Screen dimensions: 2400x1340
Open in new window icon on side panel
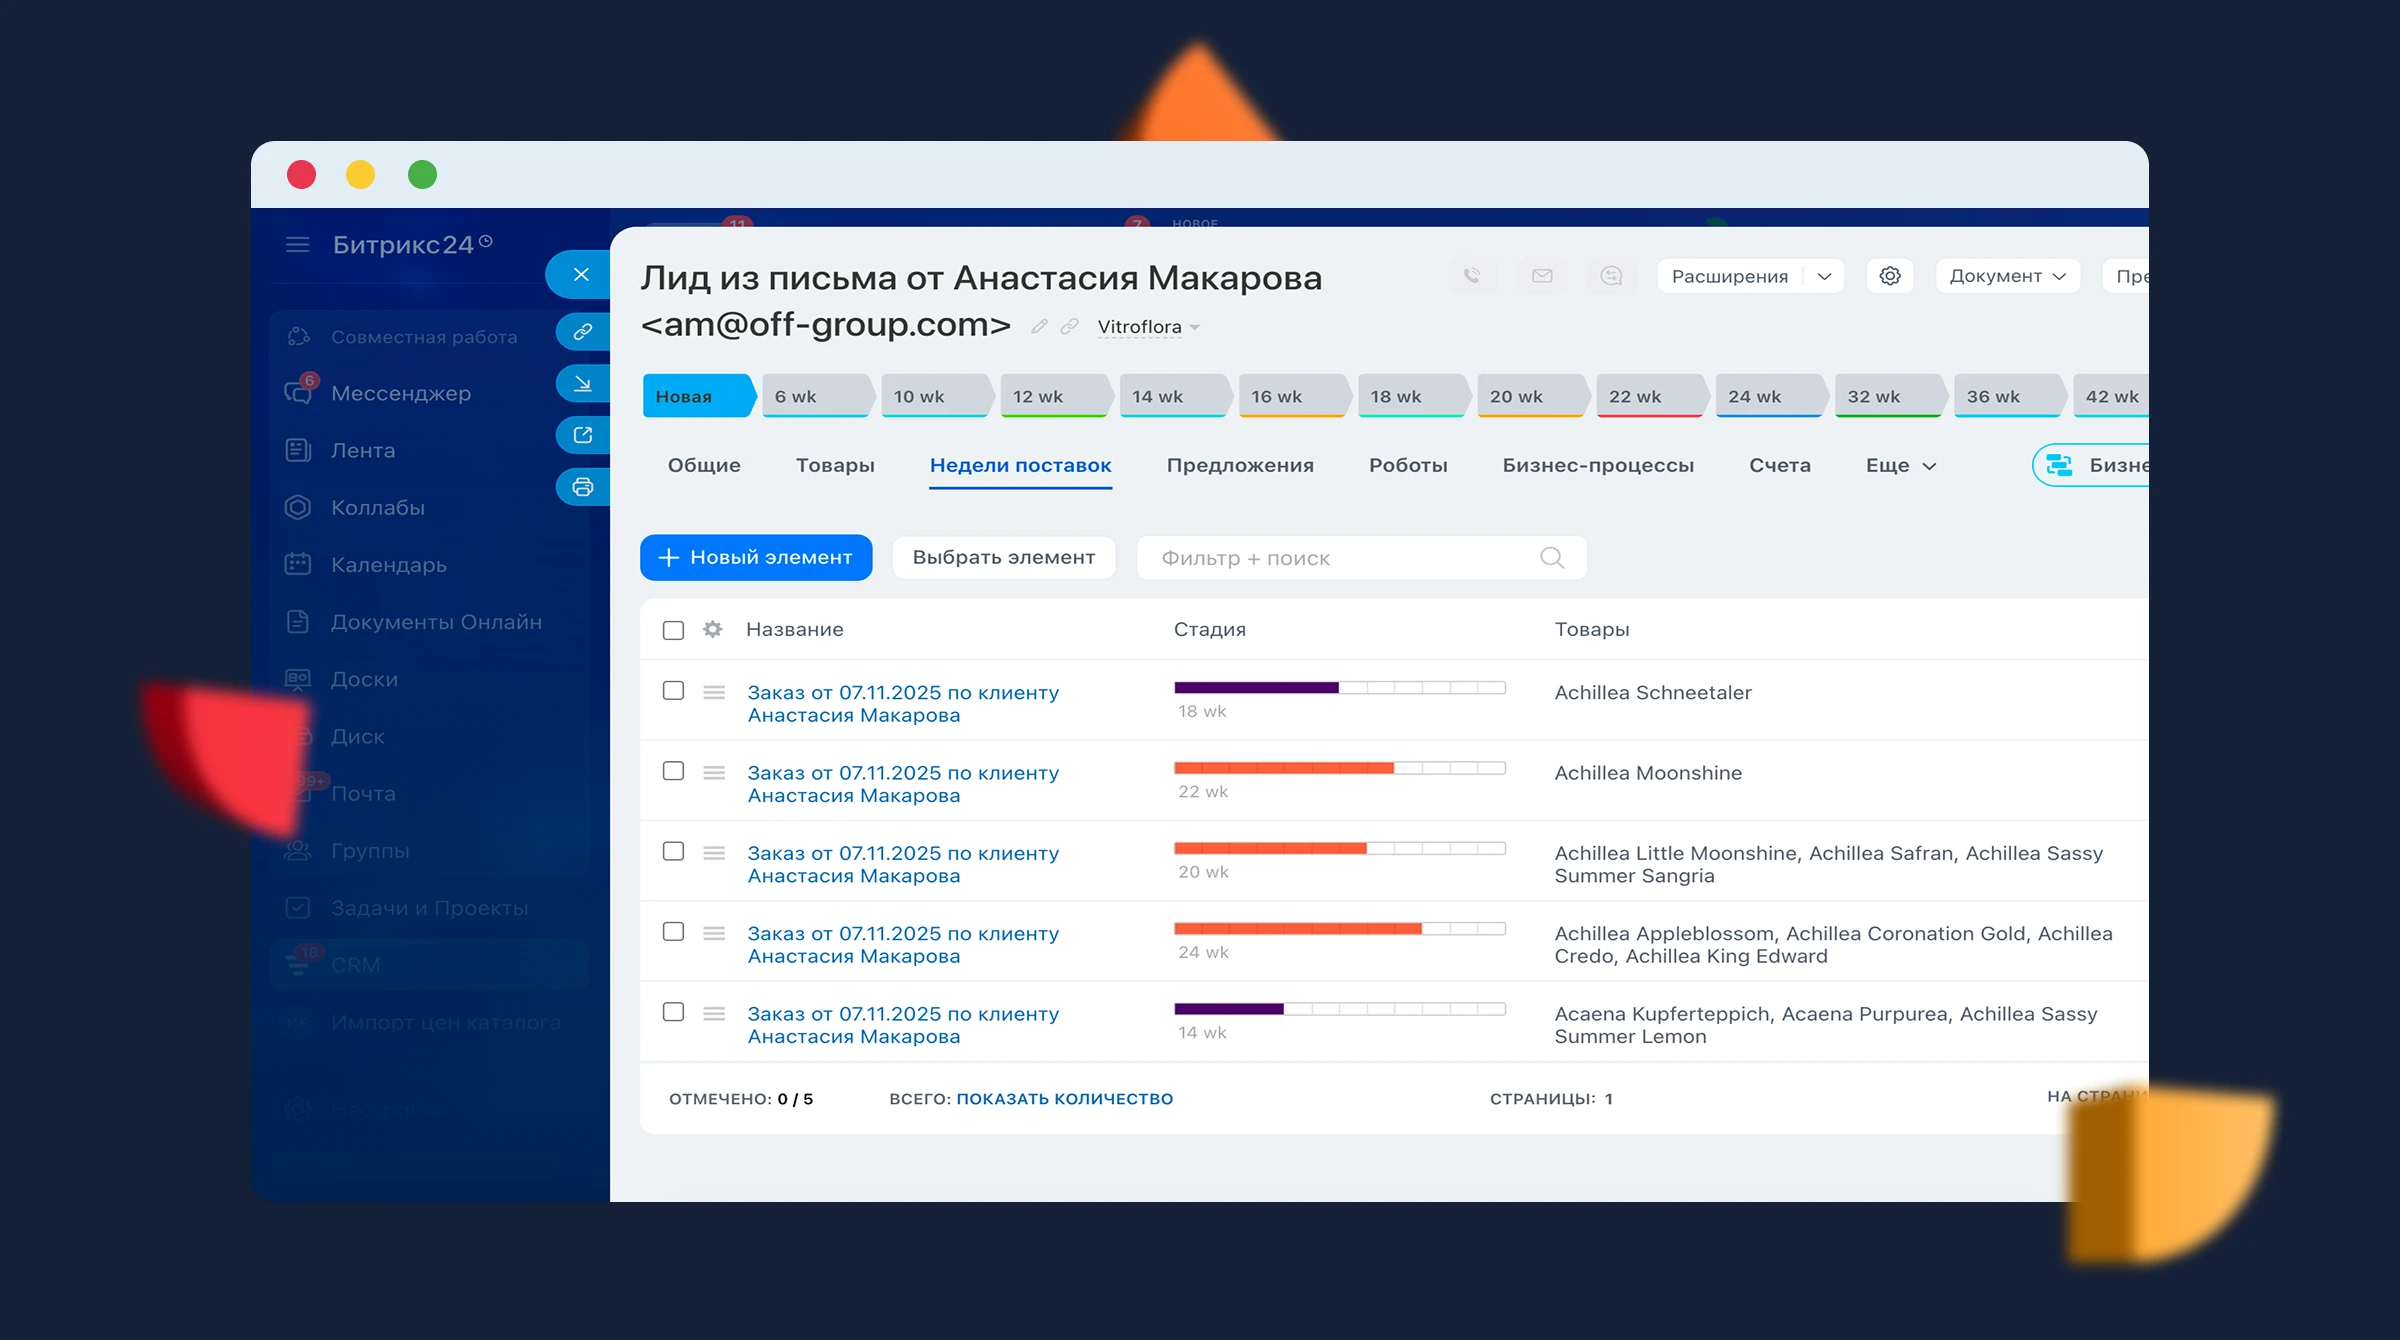(583, 435)
